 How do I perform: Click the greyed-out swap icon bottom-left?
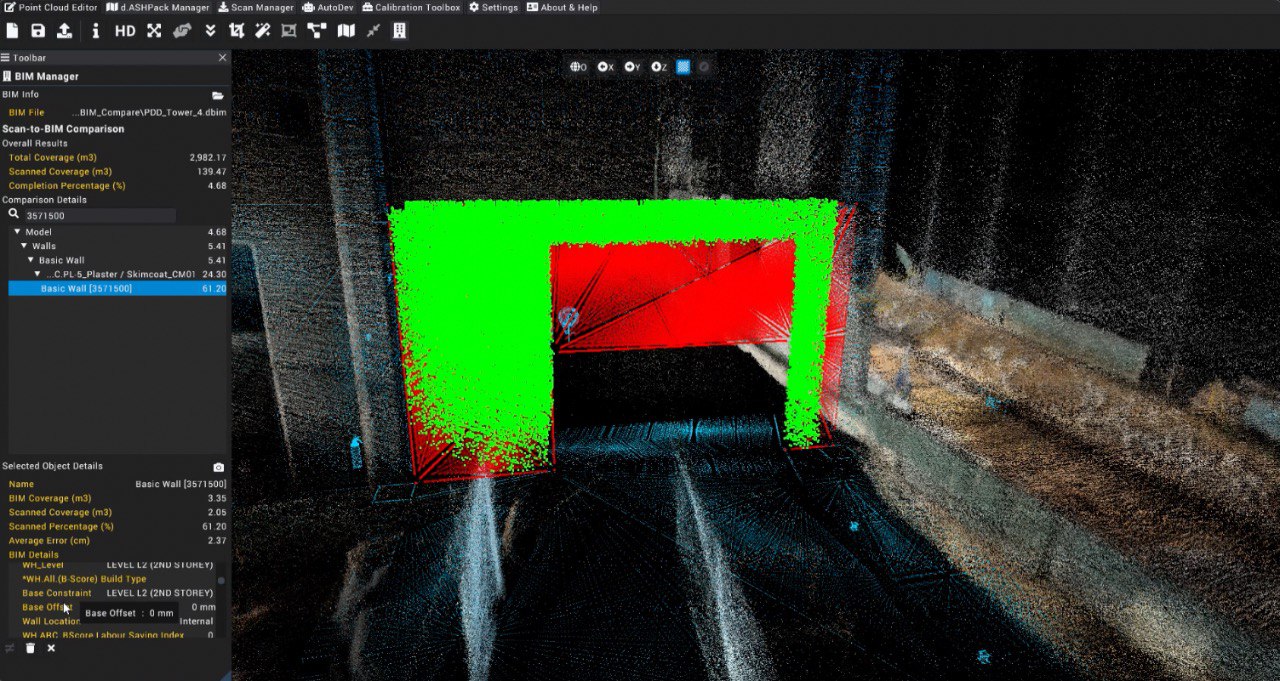click(x=10, y=648)
